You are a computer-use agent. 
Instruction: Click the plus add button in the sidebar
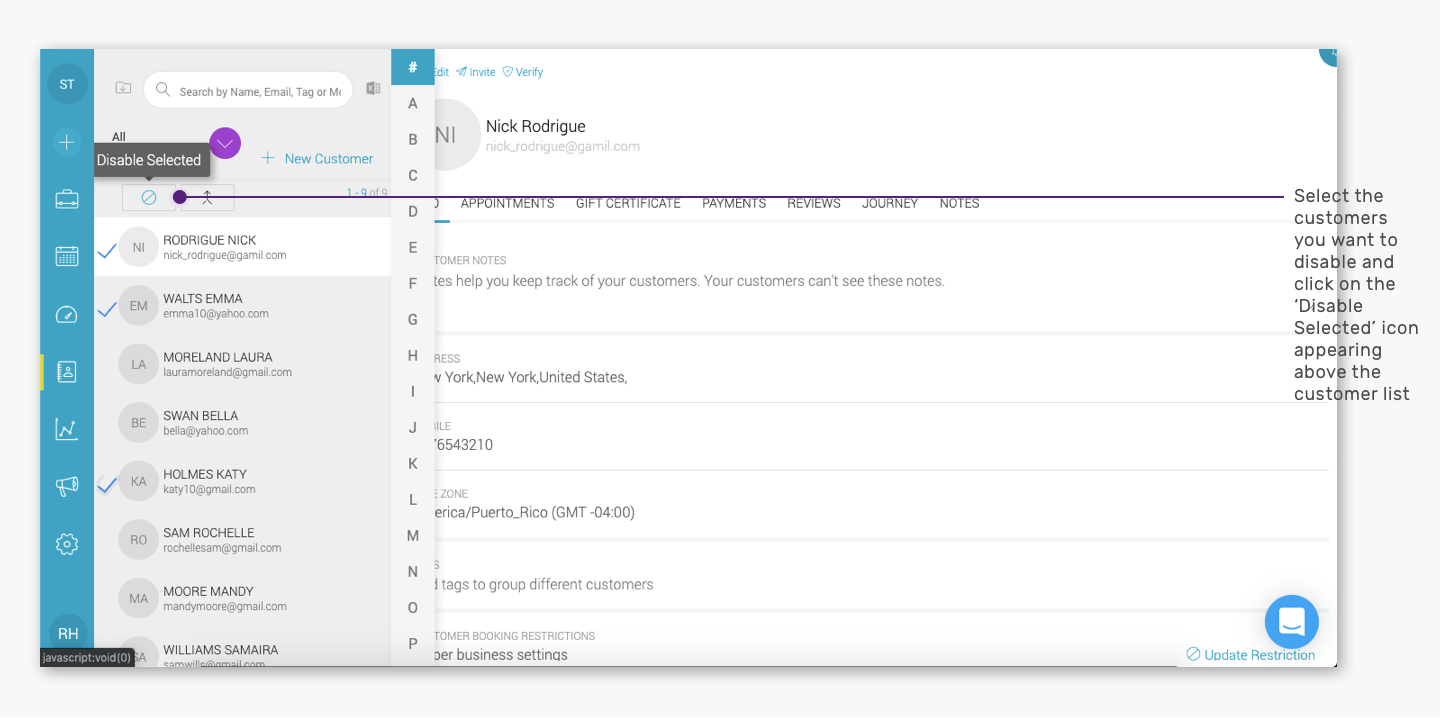point(67,142)
